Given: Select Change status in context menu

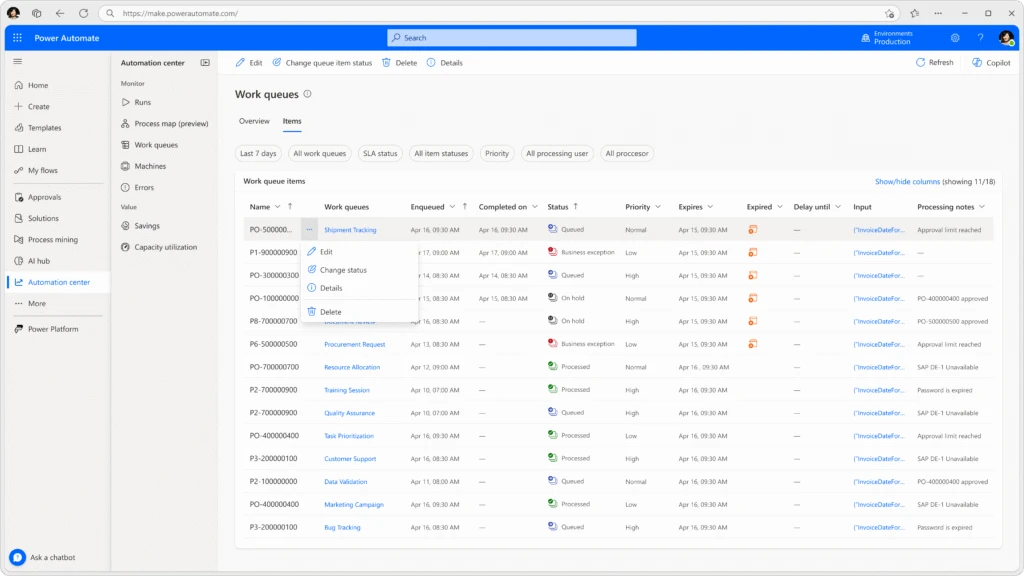Looking at the screenshot, I should 343,270.
